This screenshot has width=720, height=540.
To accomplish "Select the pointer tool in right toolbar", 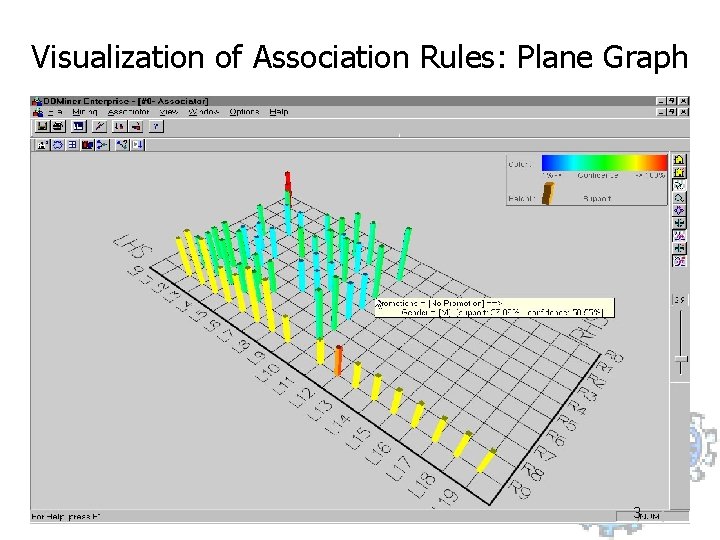I will [x=679, y=185].
